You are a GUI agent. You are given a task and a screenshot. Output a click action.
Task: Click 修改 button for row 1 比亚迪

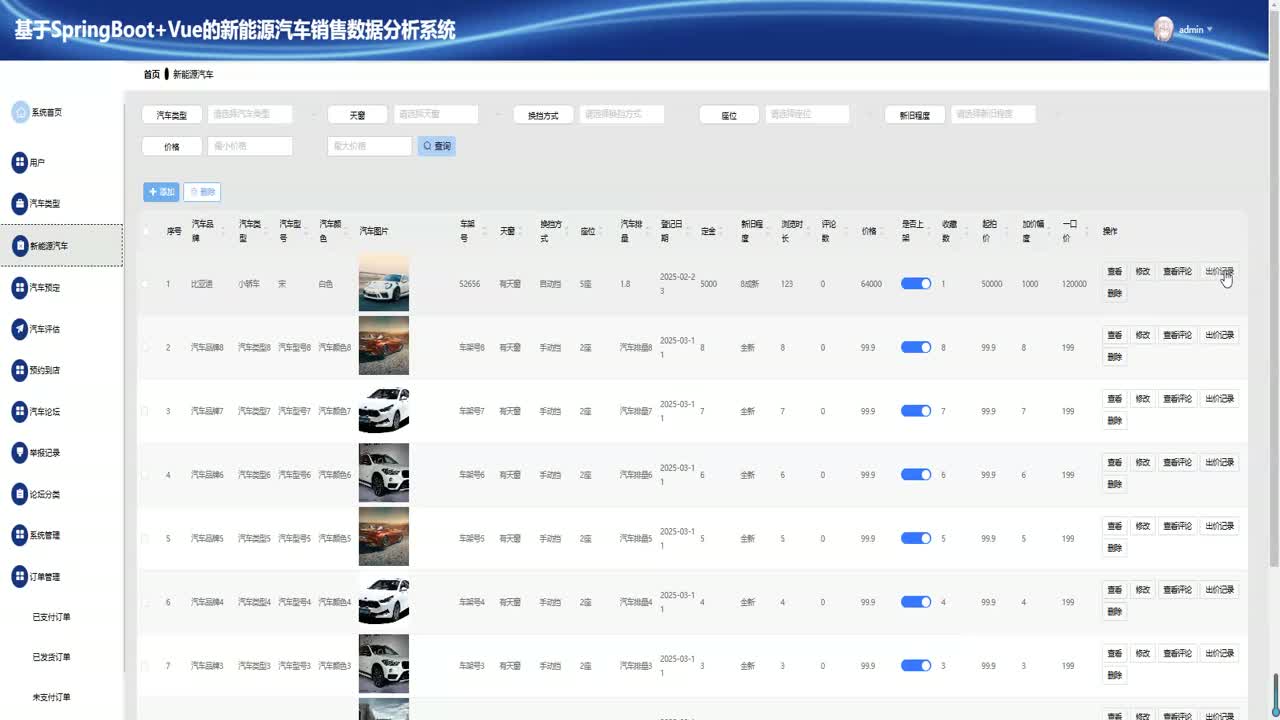tap(1143, 272)
